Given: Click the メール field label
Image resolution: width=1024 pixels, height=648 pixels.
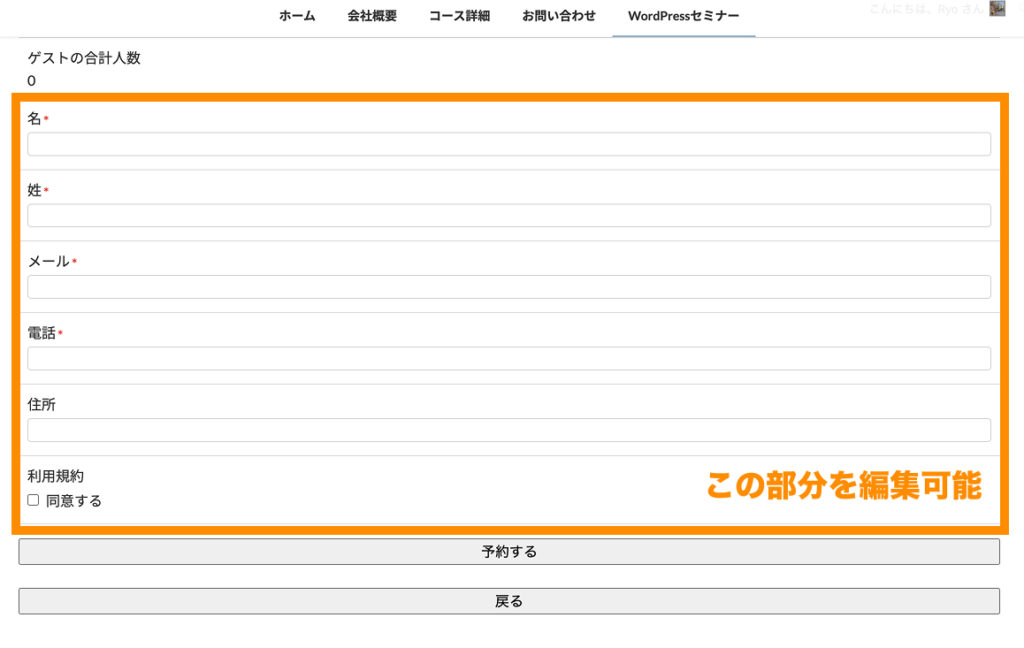Looking at the screenshot, I should (x=48, y=261).
